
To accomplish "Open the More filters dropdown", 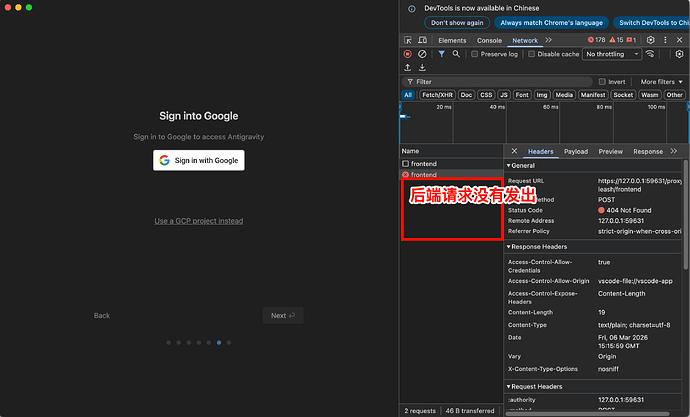I will pyautogui.click(x=661, y=82).
